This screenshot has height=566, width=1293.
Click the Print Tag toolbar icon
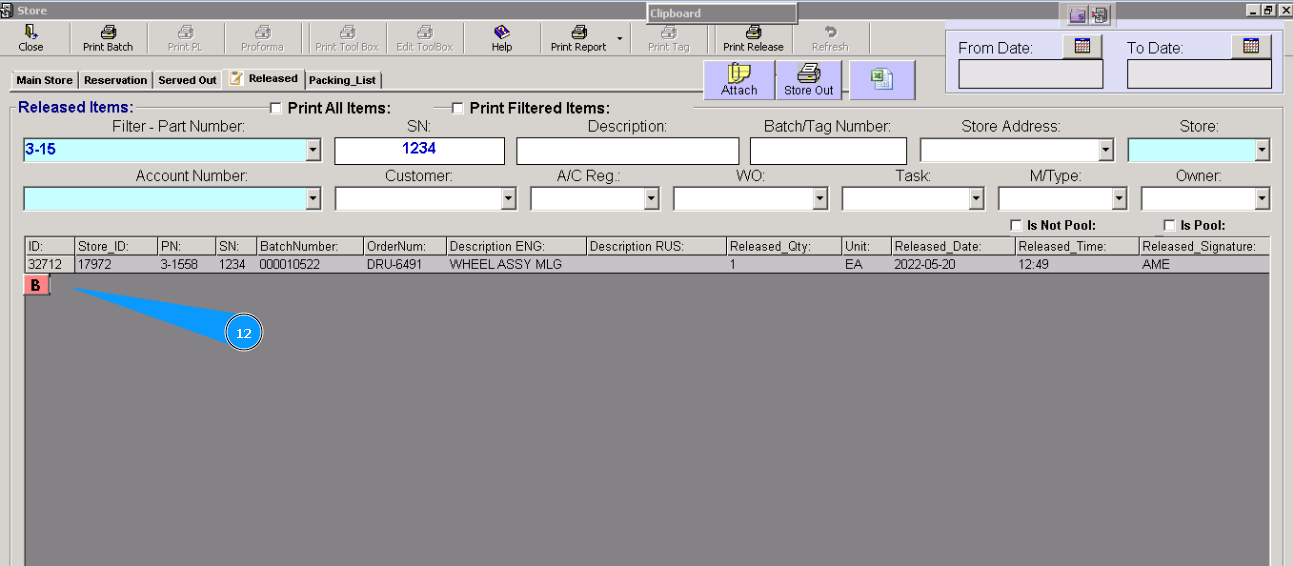pos(669,38)
